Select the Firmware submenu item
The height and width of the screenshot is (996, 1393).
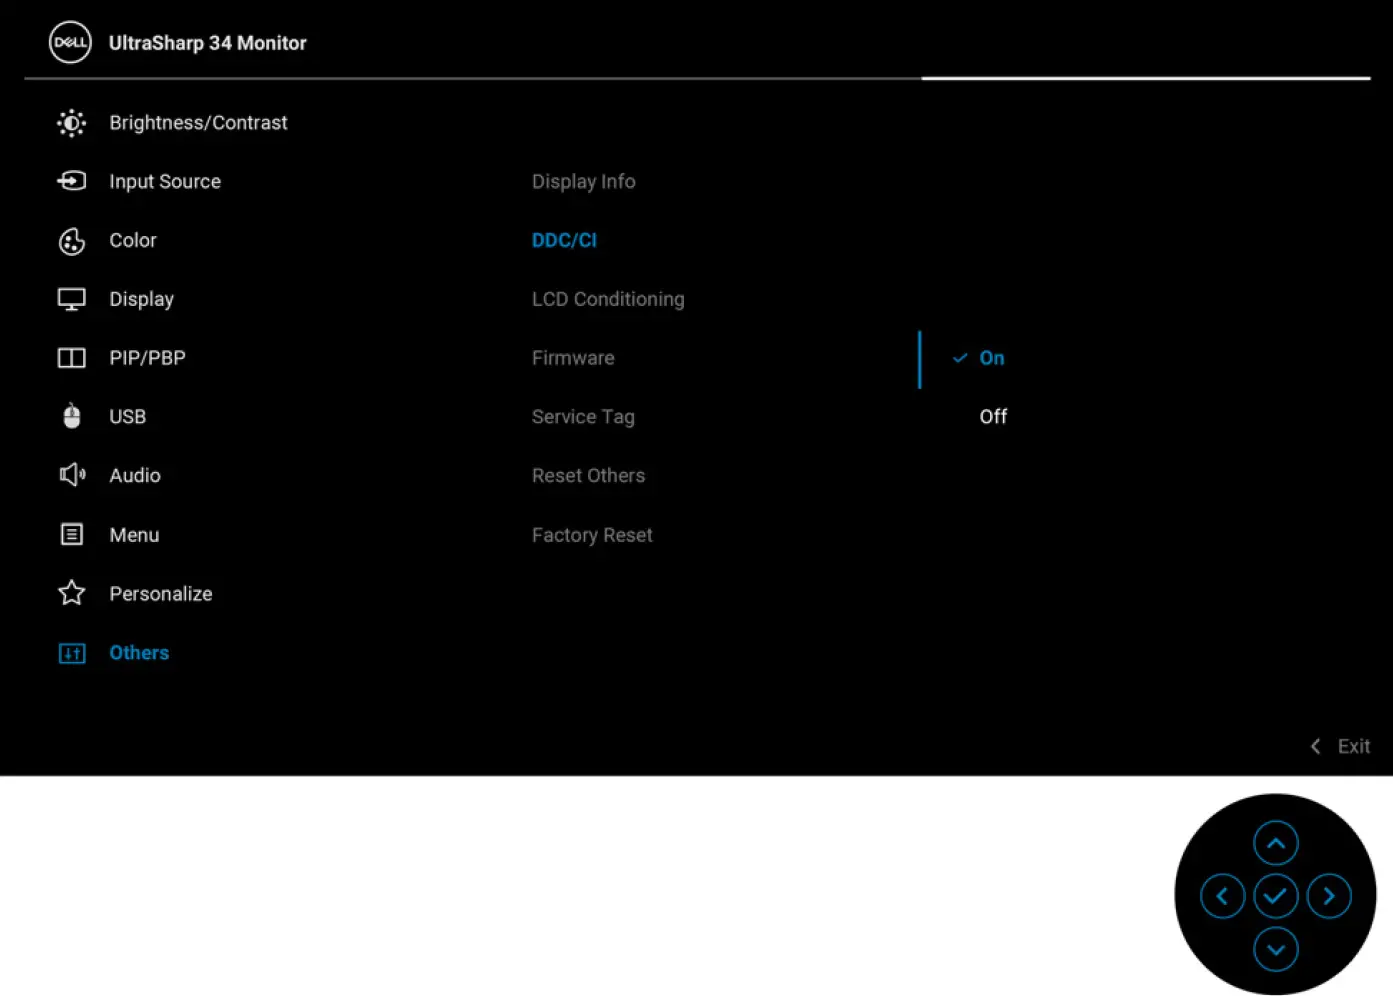point(573,358)
